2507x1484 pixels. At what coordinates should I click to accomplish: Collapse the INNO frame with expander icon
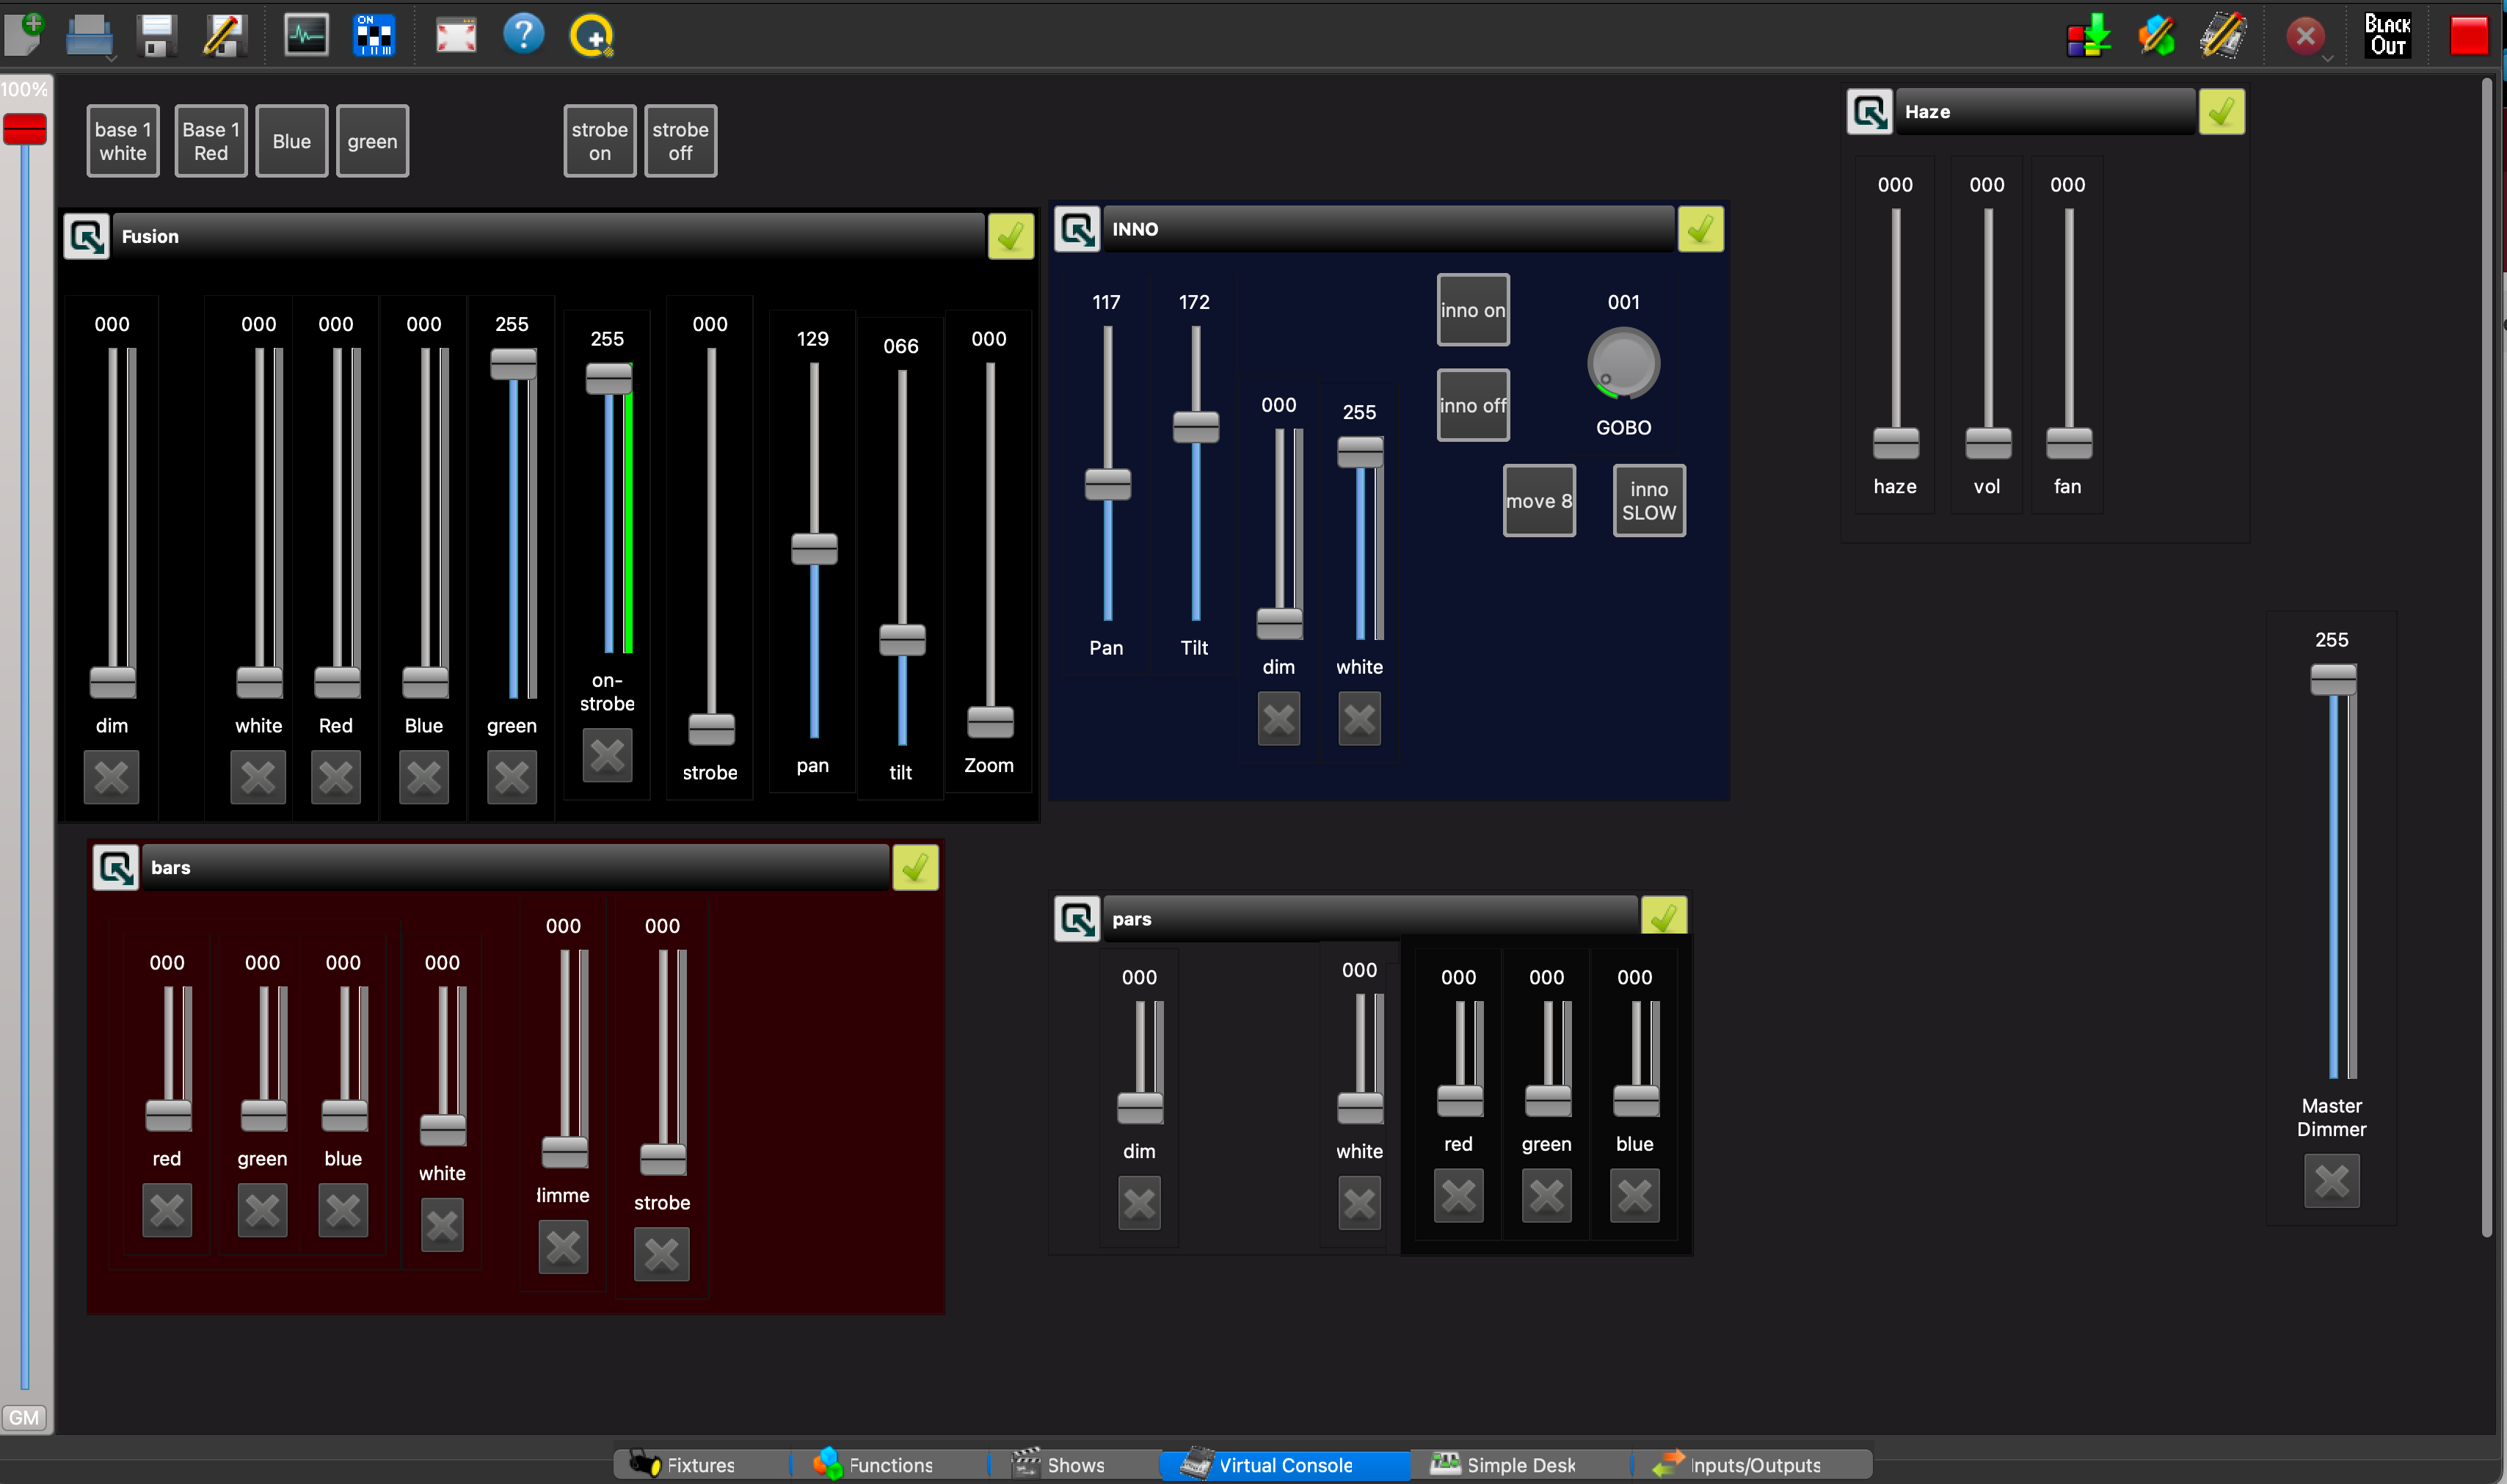(1077, 229)
